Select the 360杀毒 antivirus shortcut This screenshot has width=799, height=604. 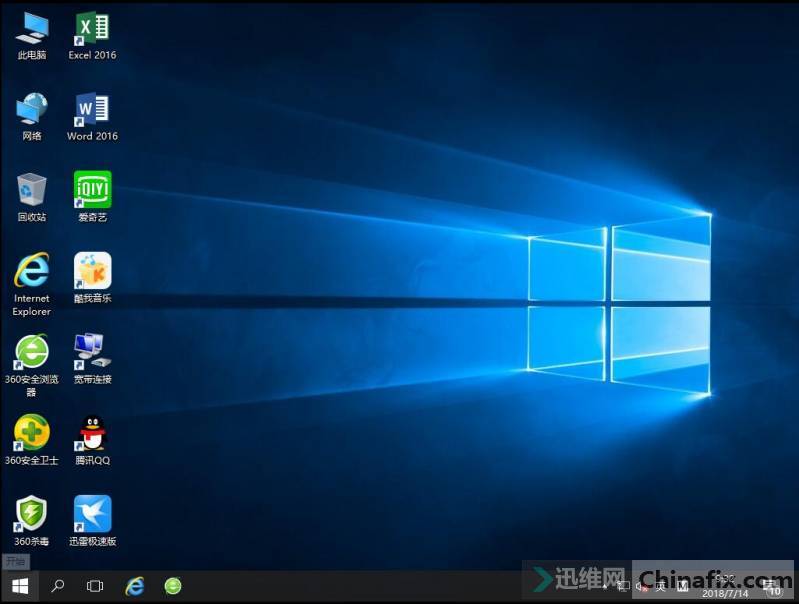click(32, 521)
